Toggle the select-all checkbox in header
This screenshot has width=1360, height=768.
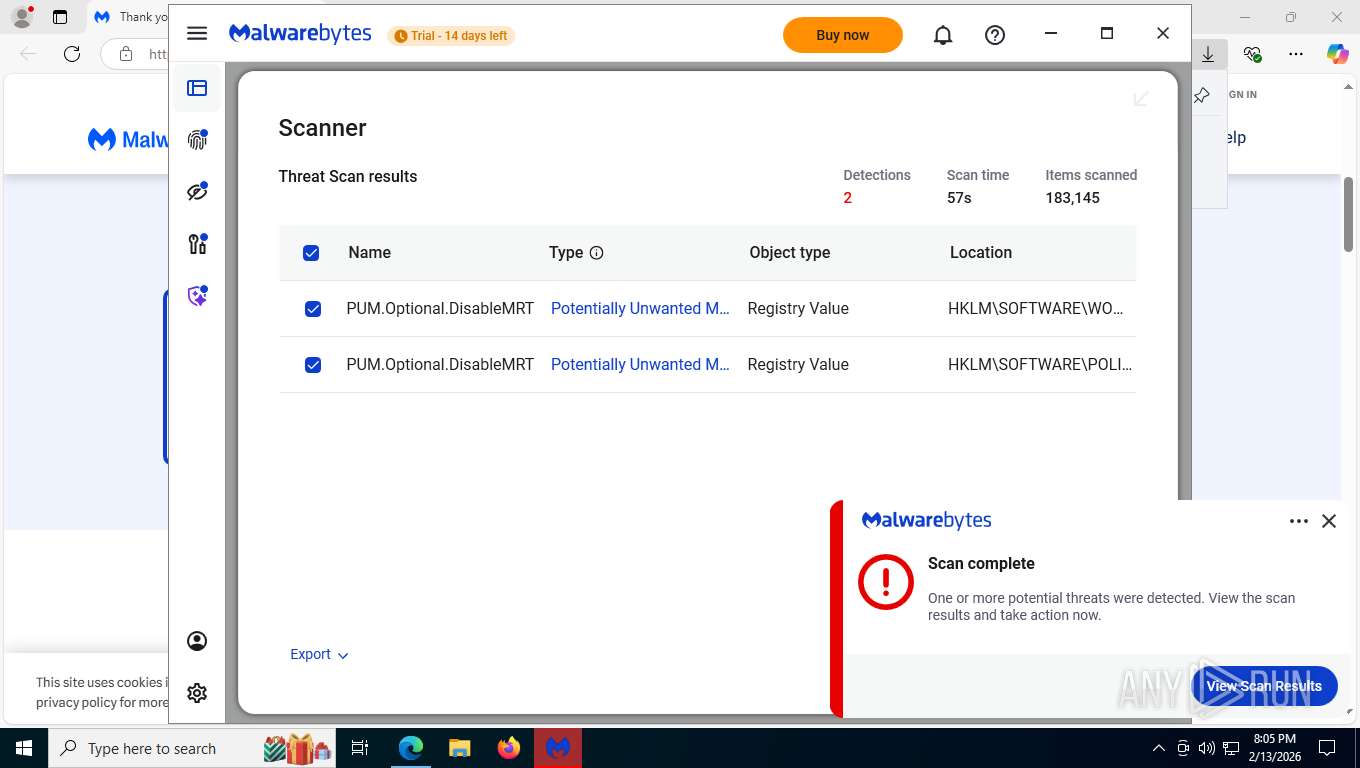click(311, 253)
